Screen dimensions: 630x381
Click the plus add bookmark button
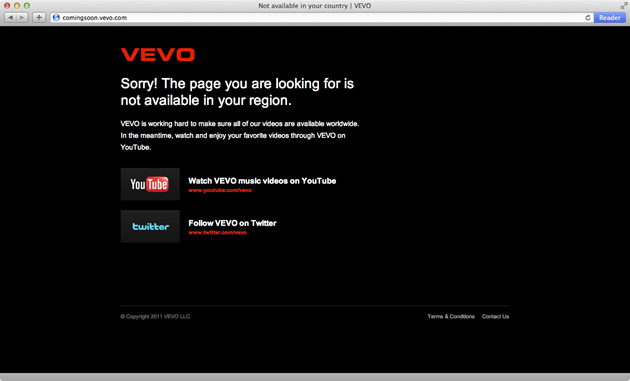tap(39, 18)
